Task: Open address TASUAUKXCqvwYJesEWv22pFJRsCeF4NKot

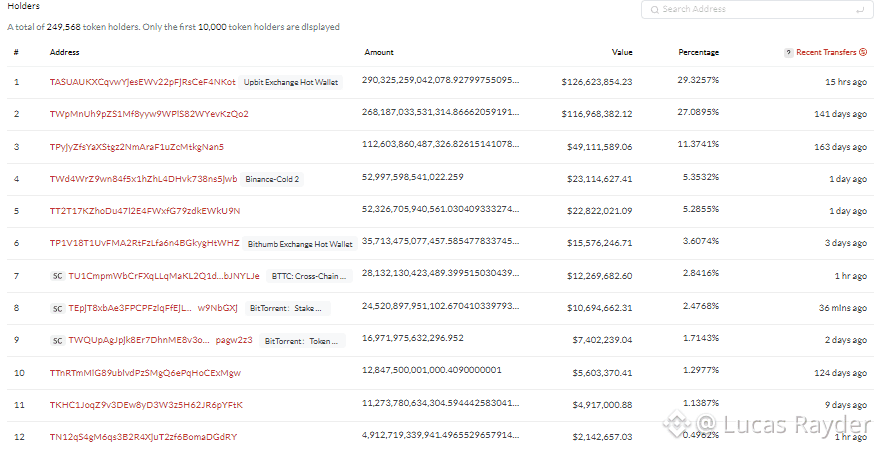Action: [x=142, y=82]
